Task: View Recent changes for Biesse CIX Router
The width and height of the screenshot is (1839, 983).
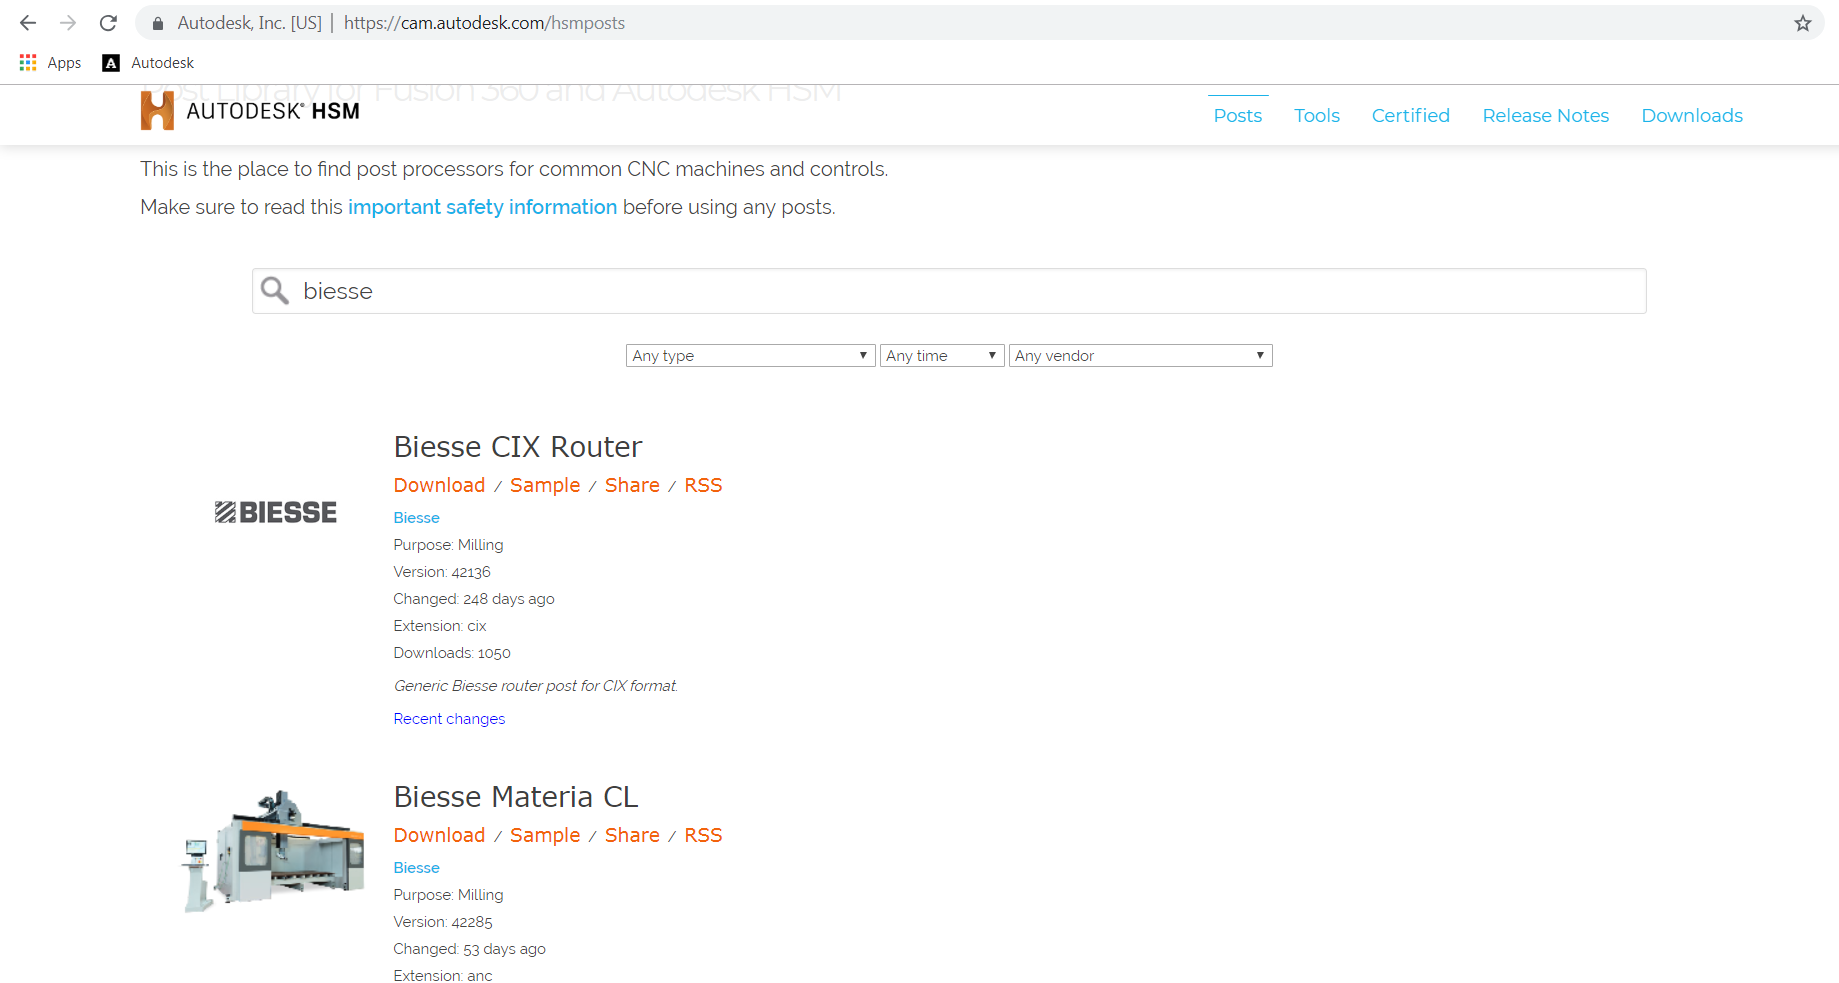Action: [448, 718]
